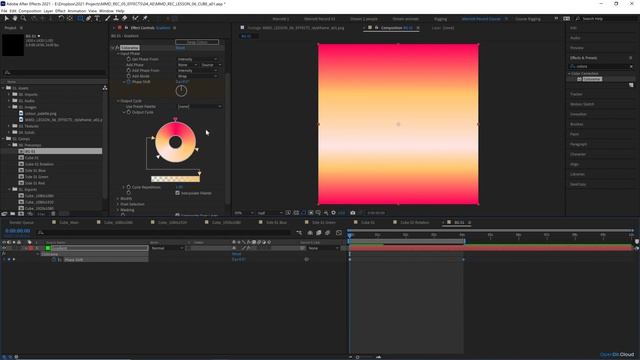Image resolution: width=640 pixels, height=360 pixels.
Task: Select the Zoom magnifier tool
Action: pos(24,18)
